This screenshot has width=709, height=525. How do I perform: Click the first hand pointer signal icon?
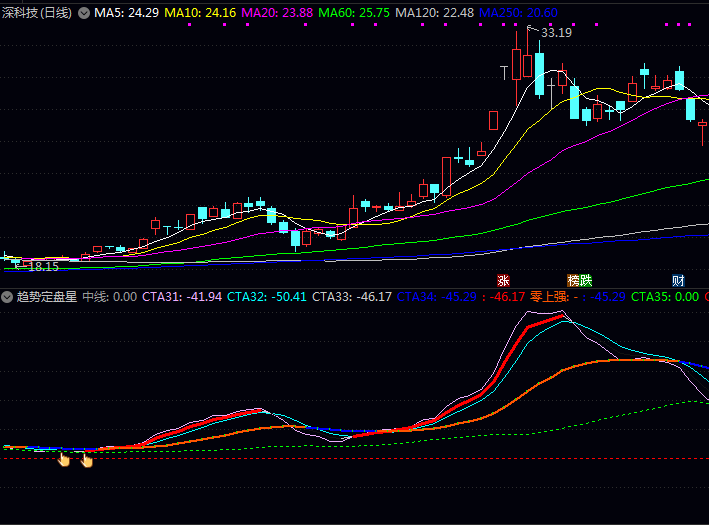[64, 459]
